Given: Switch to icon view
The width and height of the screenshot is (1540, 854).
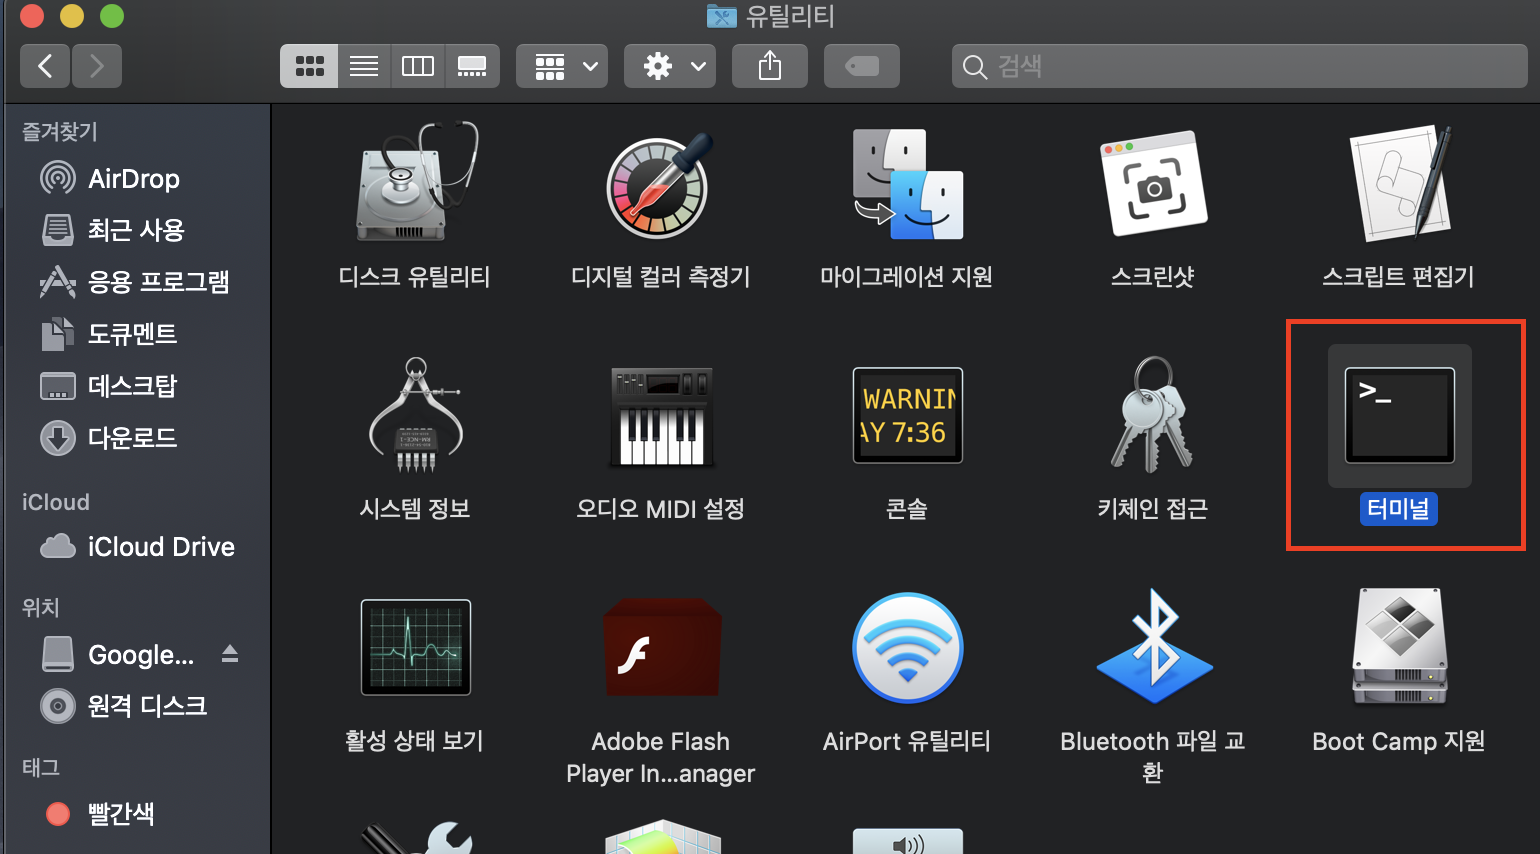Looking at the screenshot, I should pos(309,66).
